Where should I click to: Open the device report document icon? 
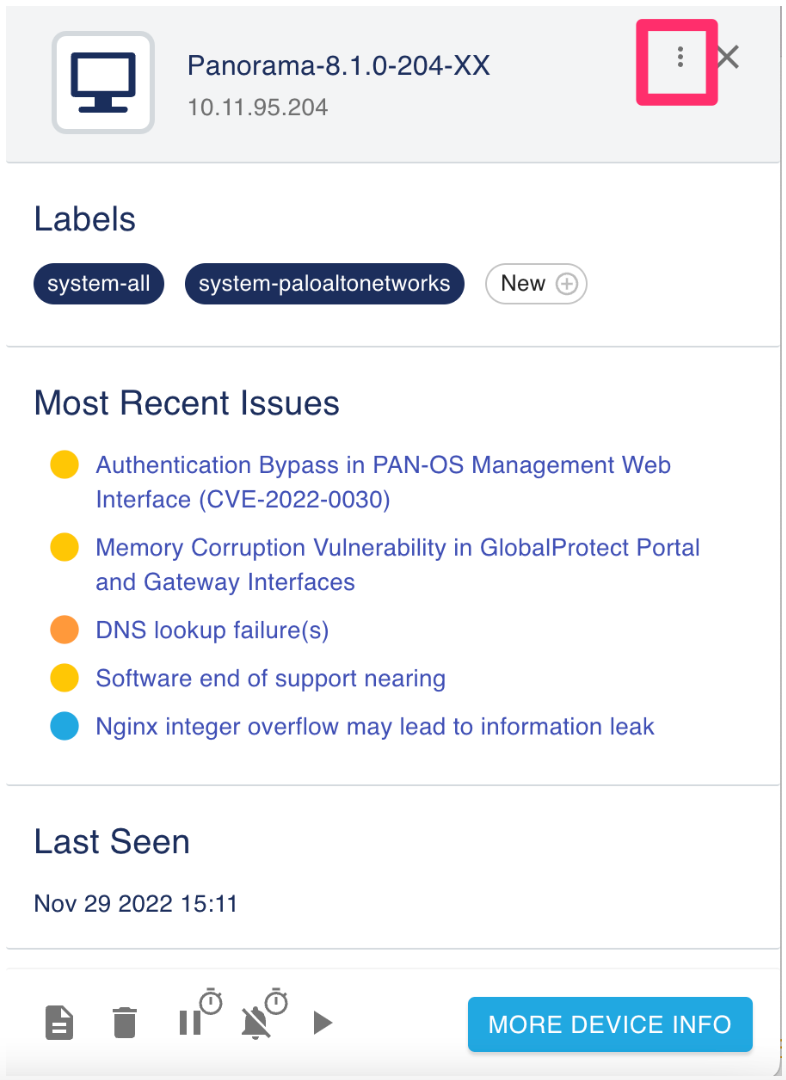coord(60,1023)
